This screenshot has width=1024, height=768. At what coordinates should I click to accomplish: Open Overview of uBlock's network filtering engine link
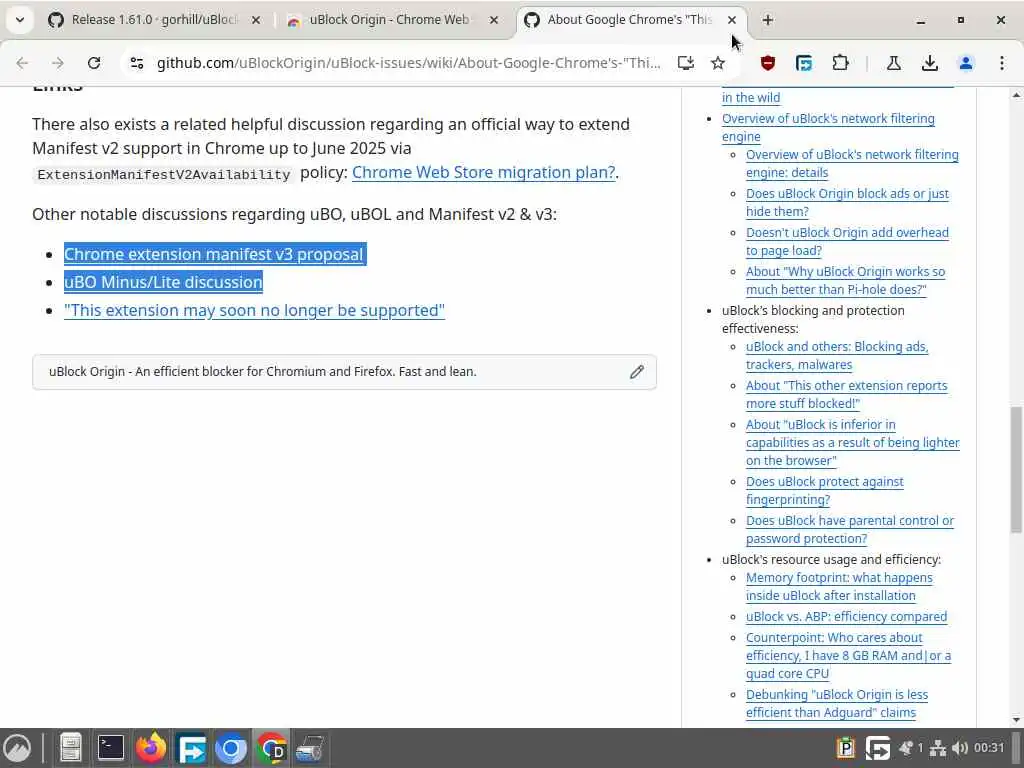click(828, 127)
